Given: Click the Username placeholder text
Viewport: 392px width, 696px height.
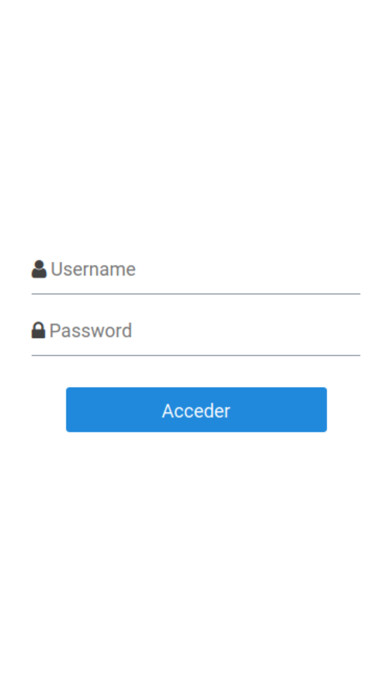Looking at the screenshot, I should [93, 269].
